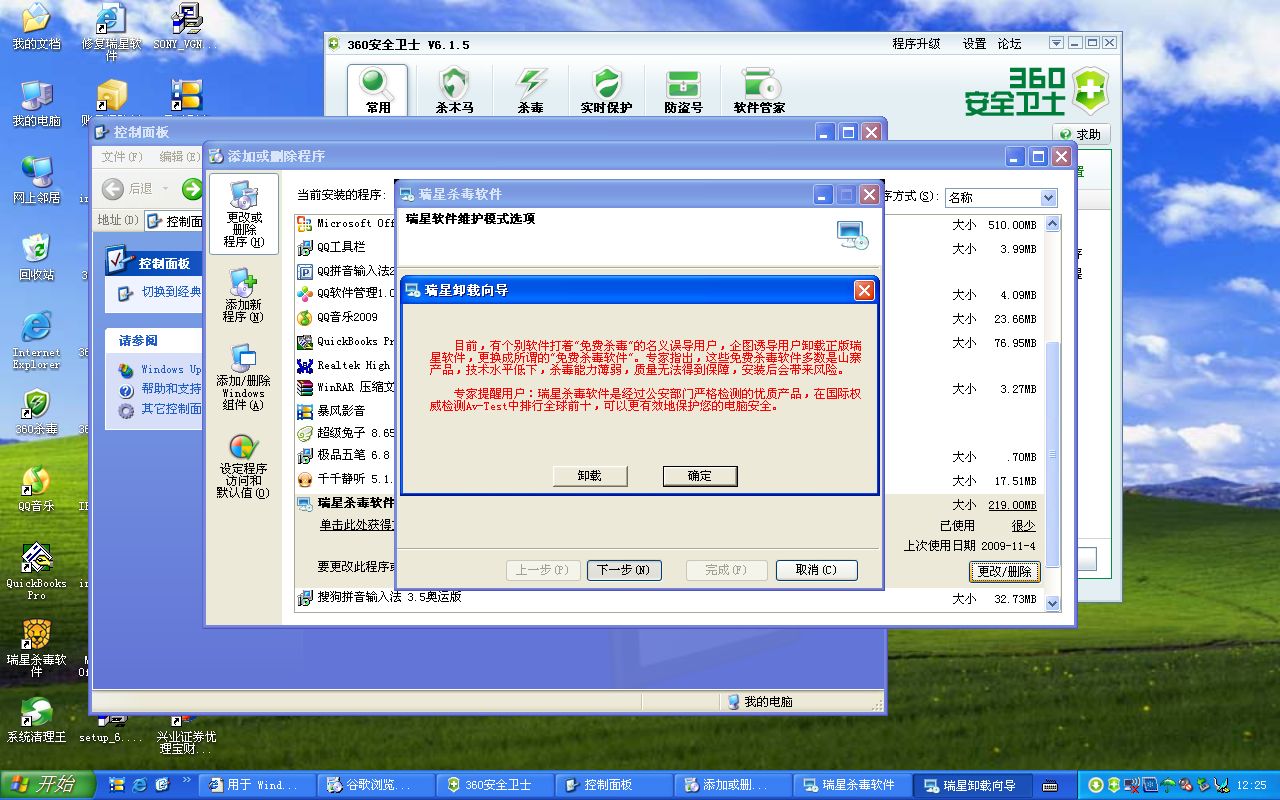This screenshot has width=1280, height=800.
Task: Open QQ音乐 desktop icon
Action: (x=36, y=489)
